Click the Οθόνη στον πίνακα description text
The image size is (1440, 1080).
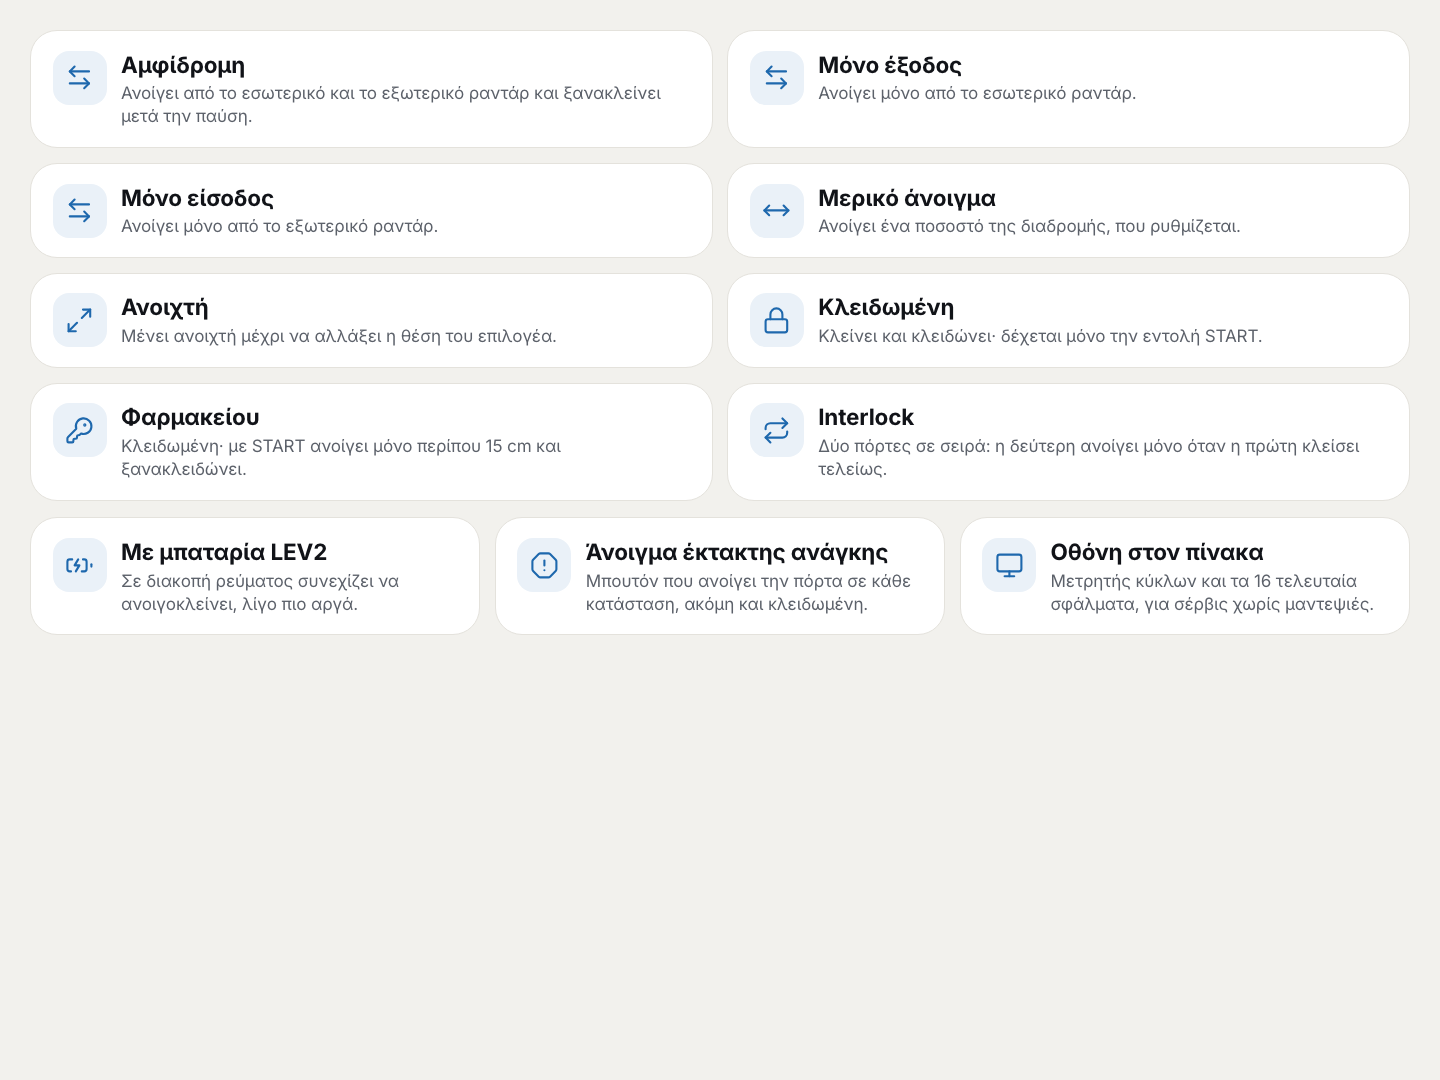[x=1212, y=592]
